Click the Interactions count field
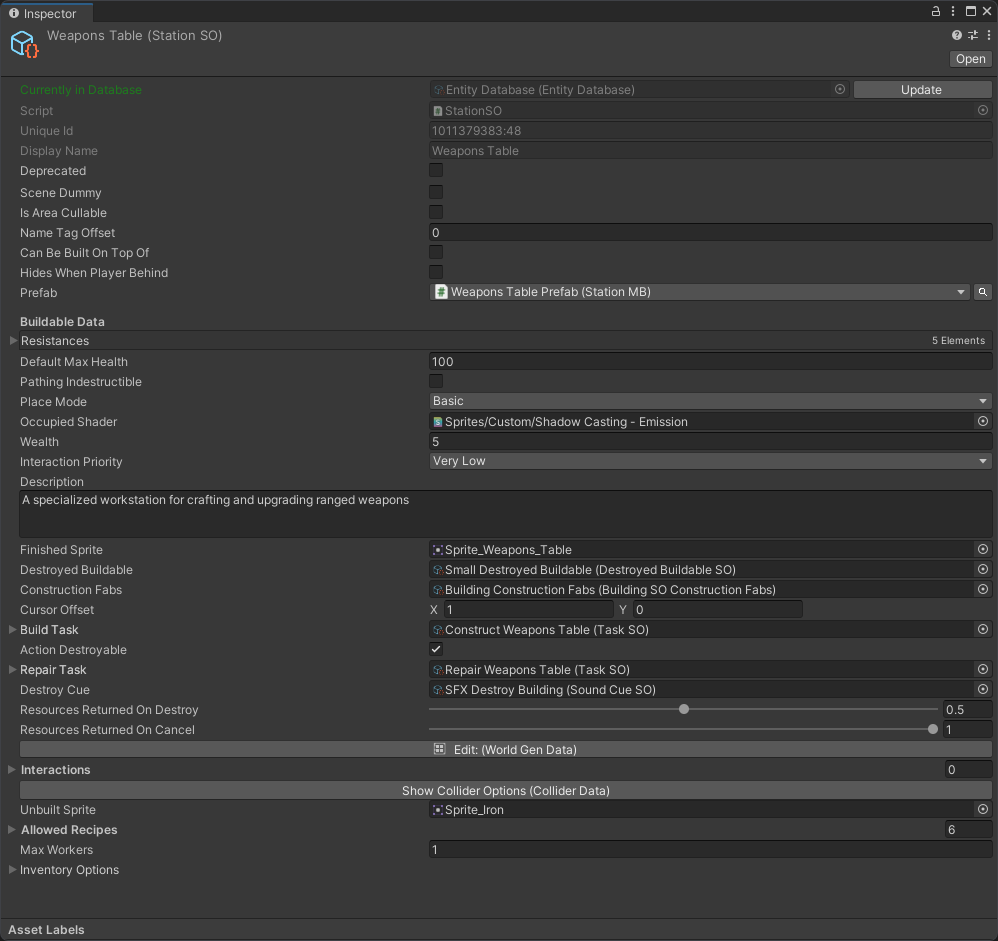Viewport: 998px width, 941px height. 968,769
